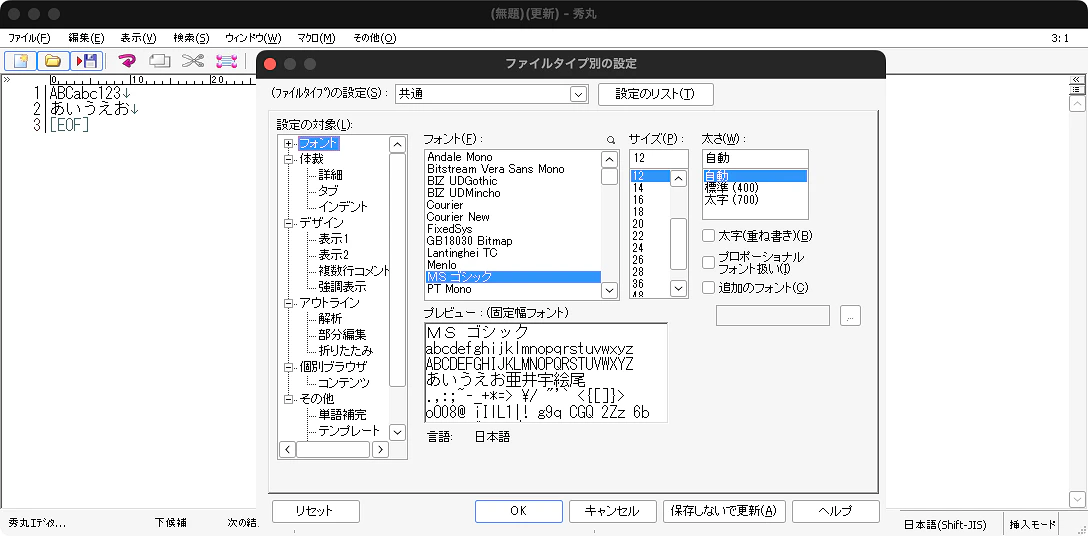The image size is (1088, 536).
Task: Collapse the デザイン tree node
Action: 289,223
